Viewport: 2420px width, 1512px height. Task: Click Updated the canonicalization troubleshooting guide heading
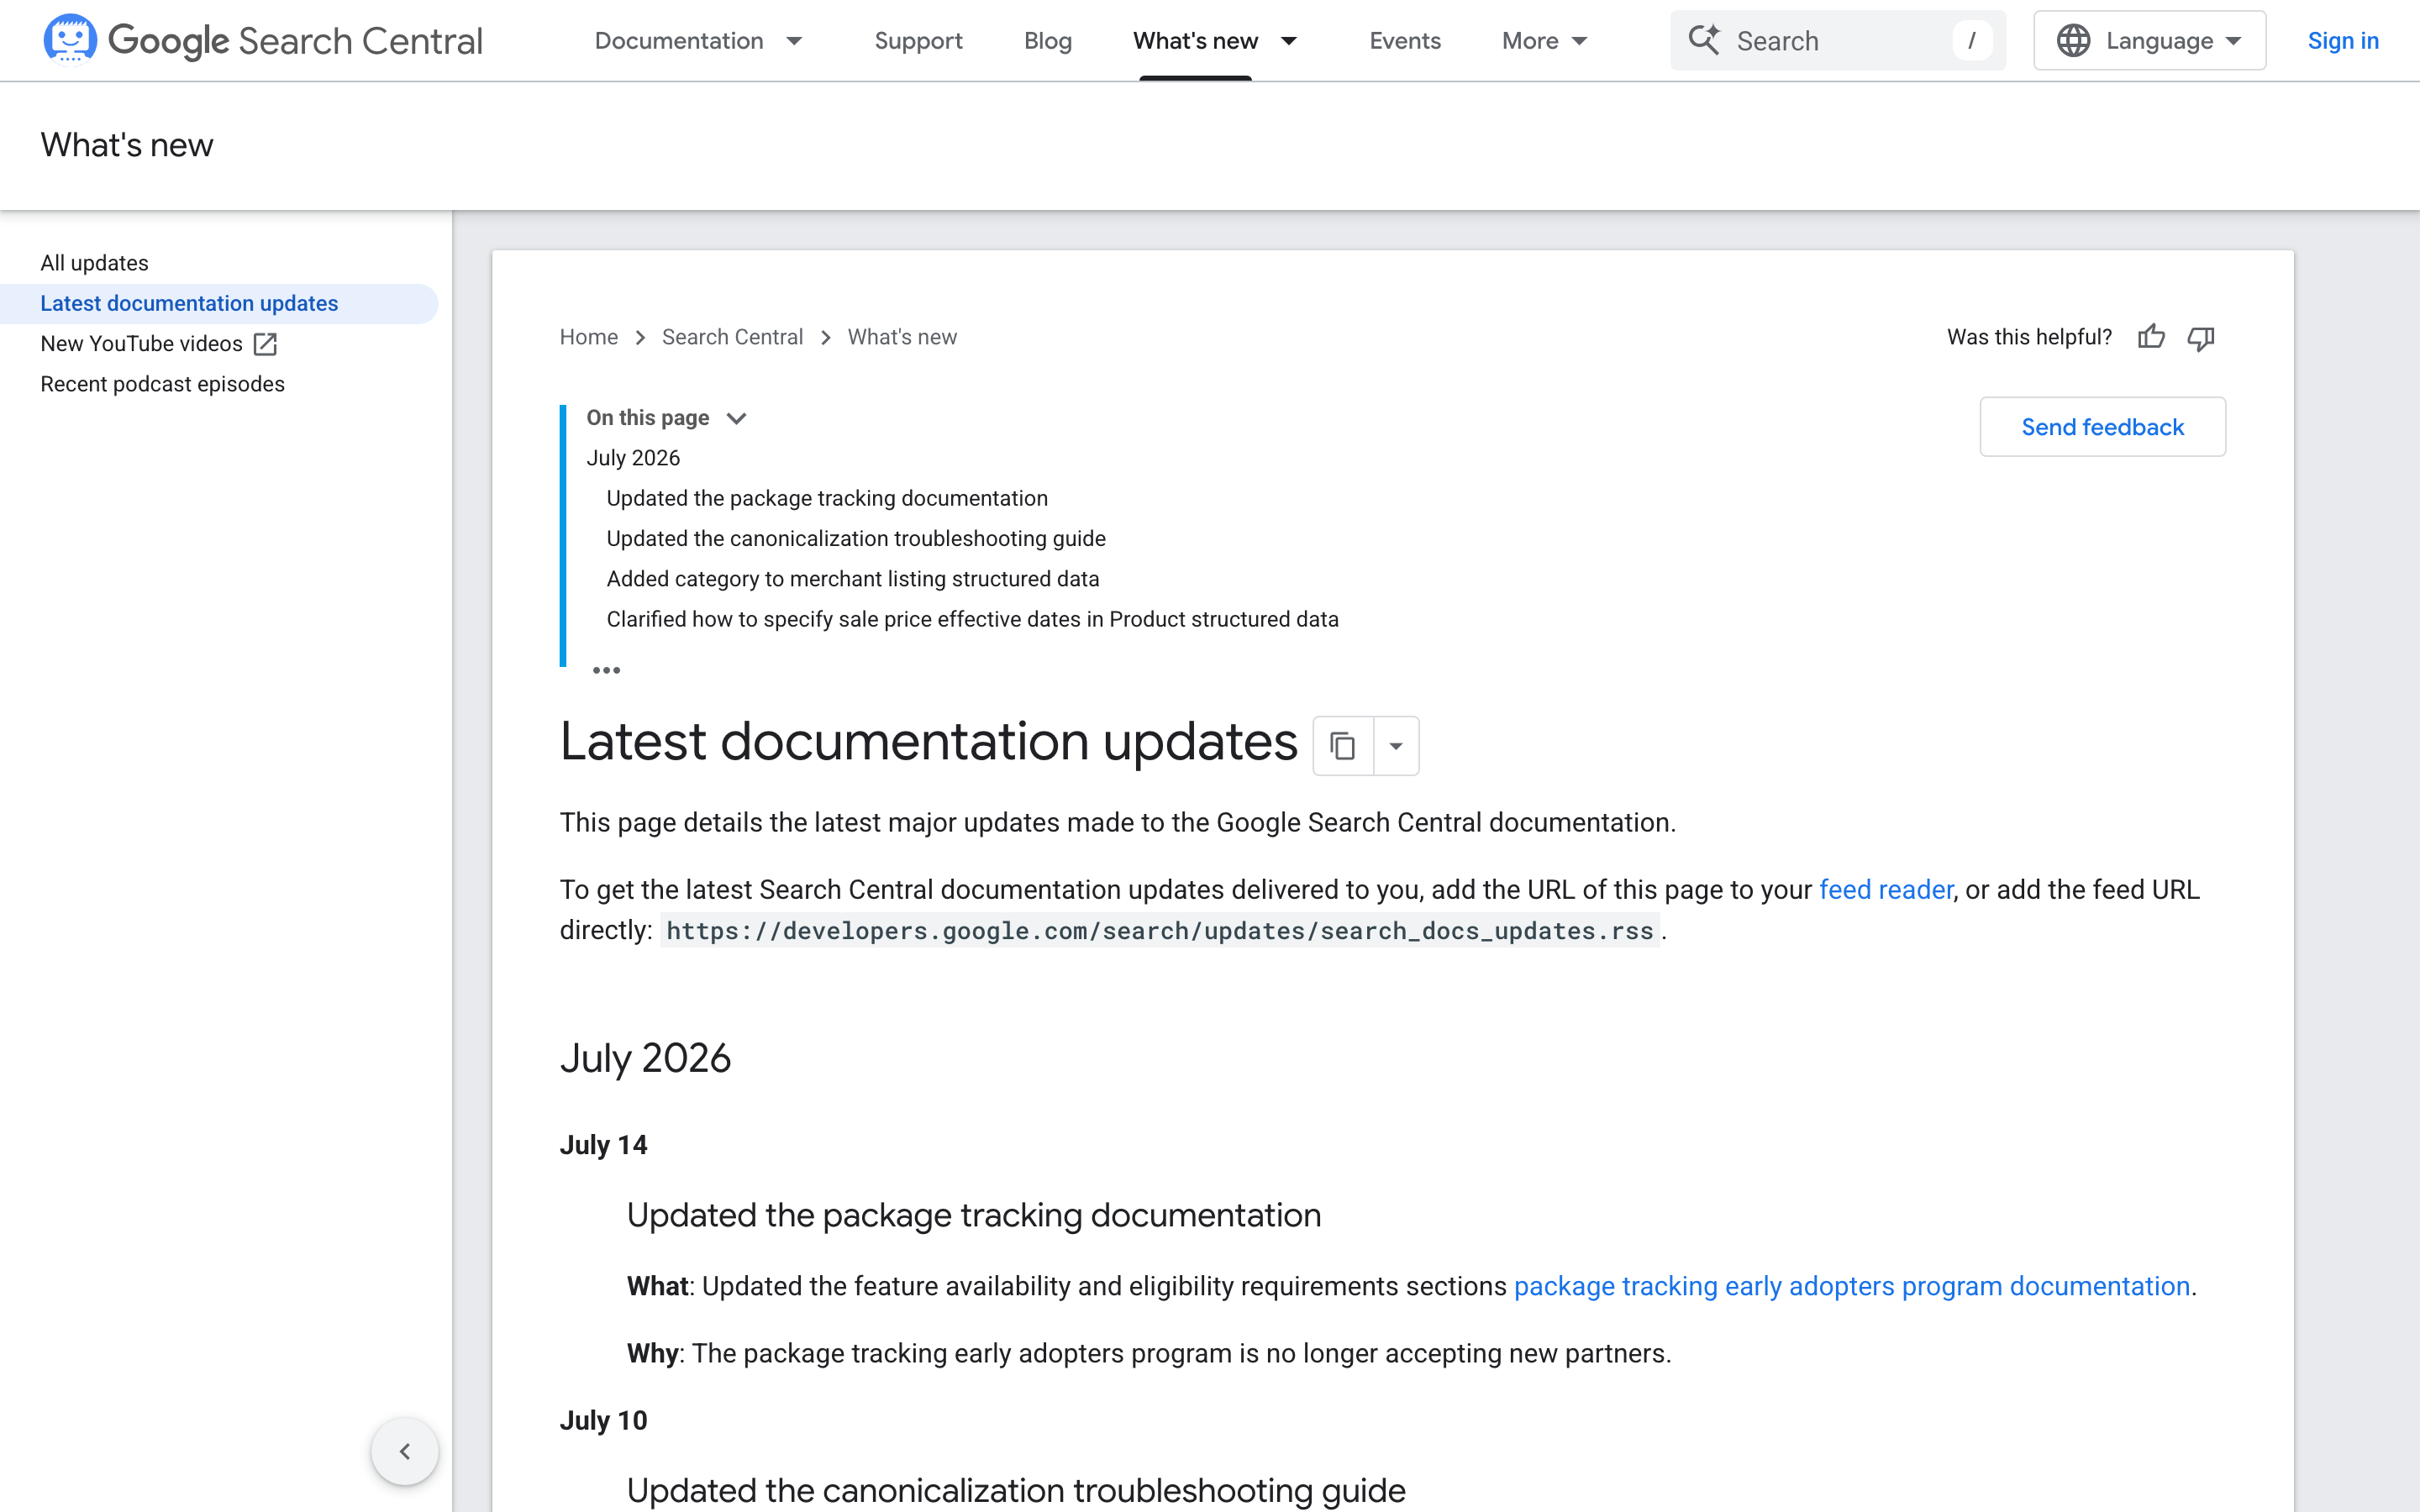(x=1016, y=1490)
